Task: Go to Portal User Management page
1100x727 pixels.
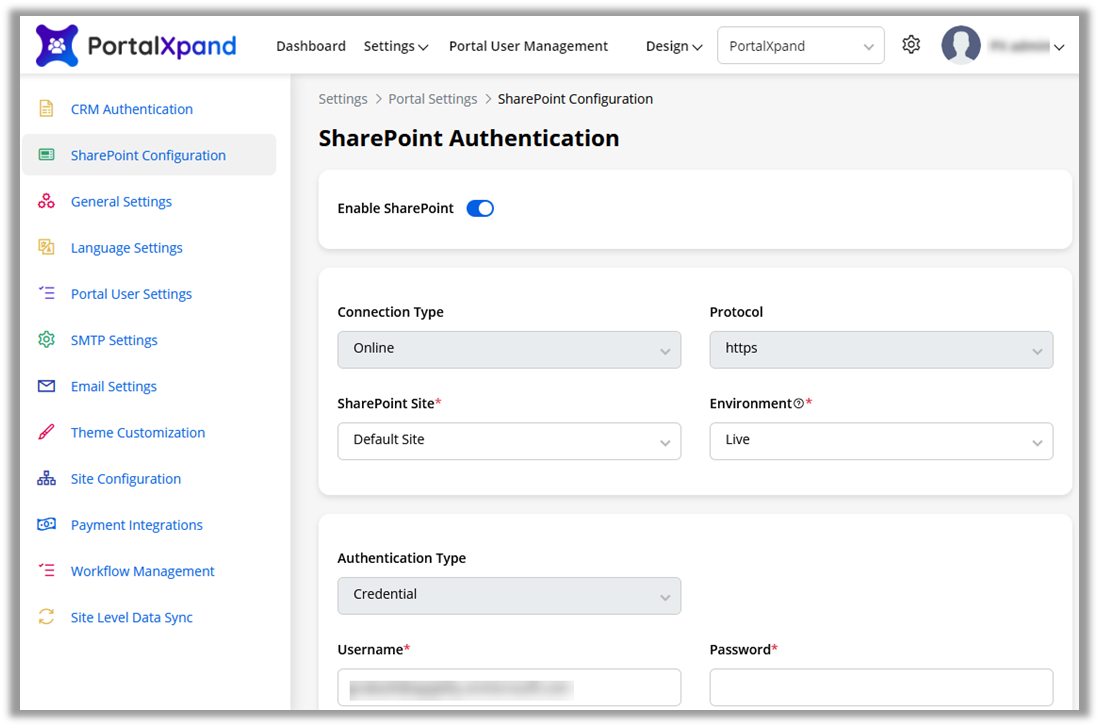Action: [x=528, y=46]
